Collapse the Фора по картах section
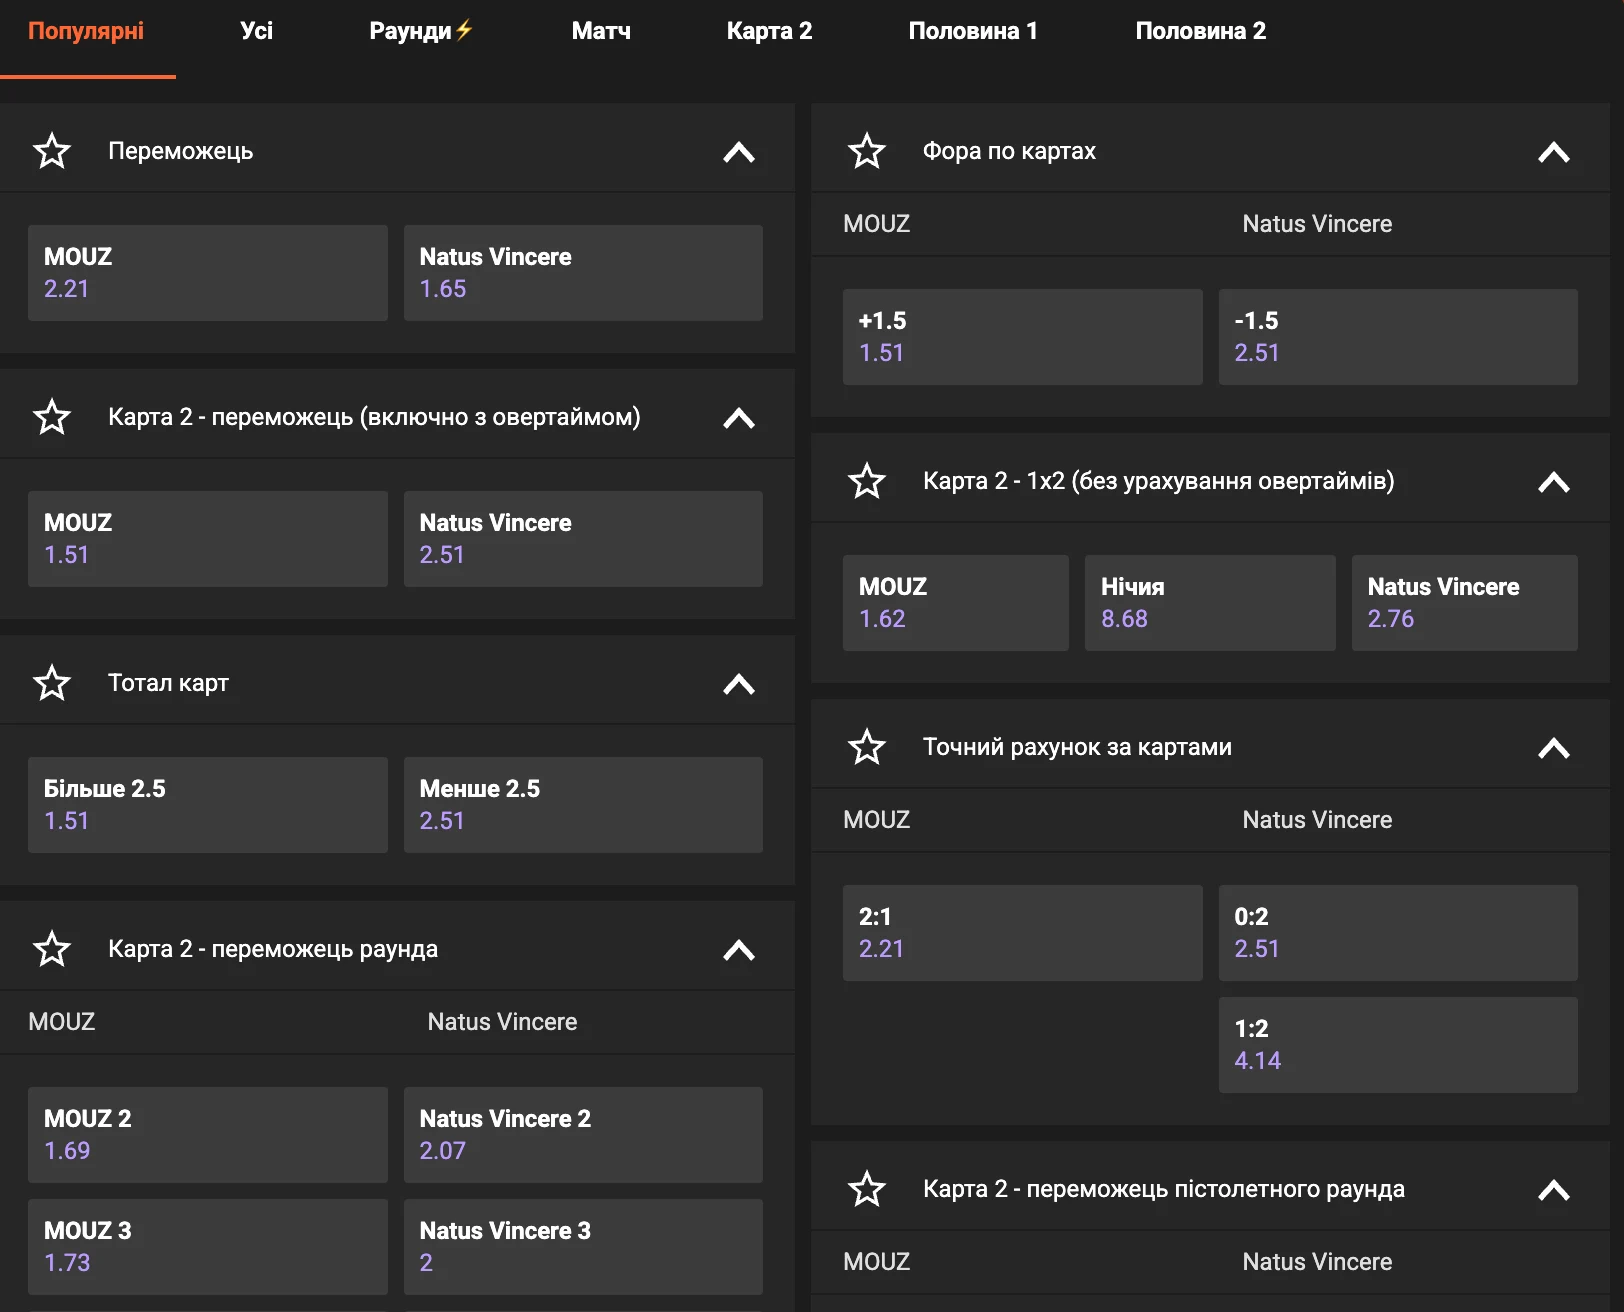 1554,152
